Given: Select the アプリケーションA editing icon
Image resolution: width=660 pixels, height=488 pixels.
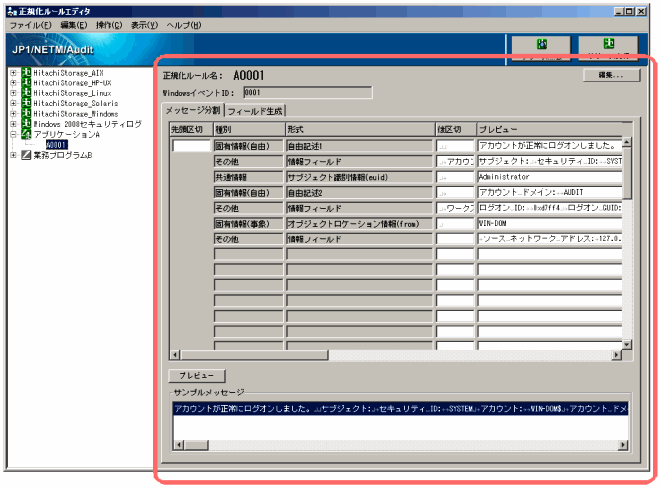Looking at the screenshot, I should 25,134.
